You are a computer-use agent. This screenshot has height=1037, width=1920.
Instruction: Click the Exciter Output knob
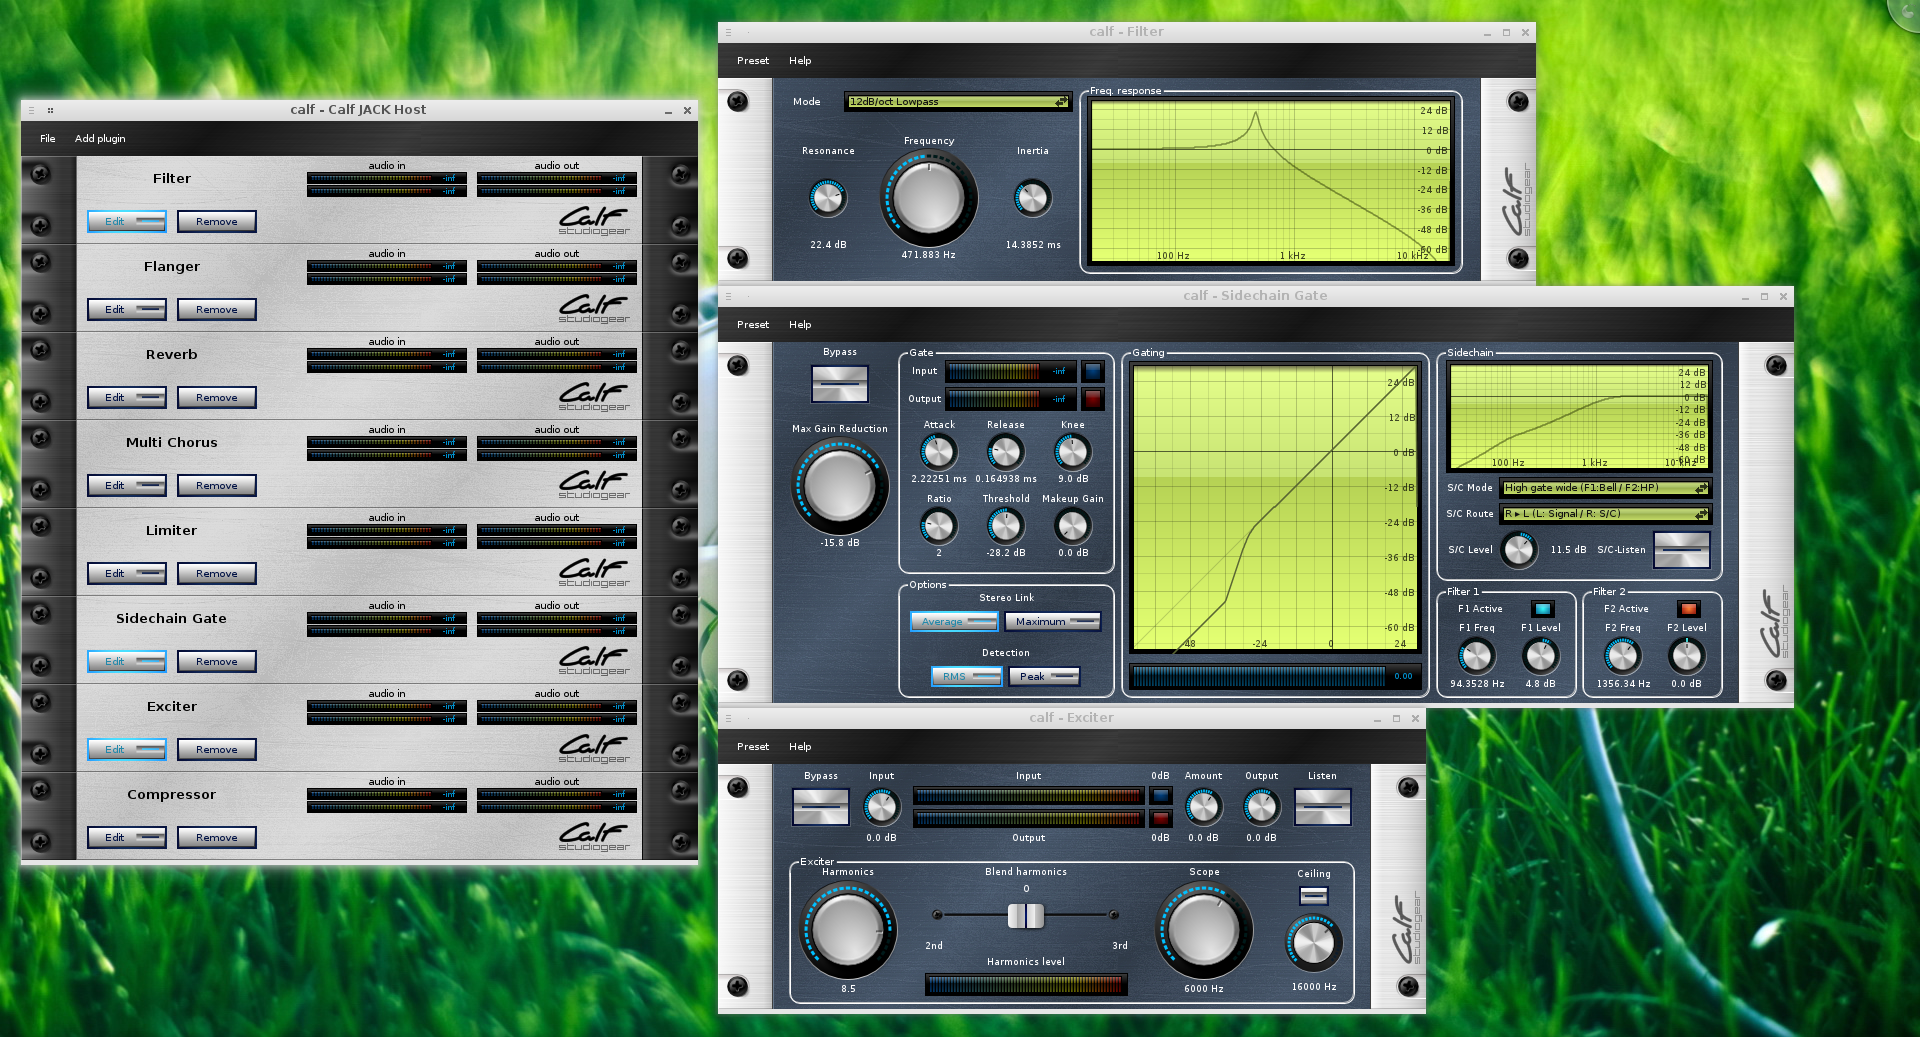click(1261, 807)
